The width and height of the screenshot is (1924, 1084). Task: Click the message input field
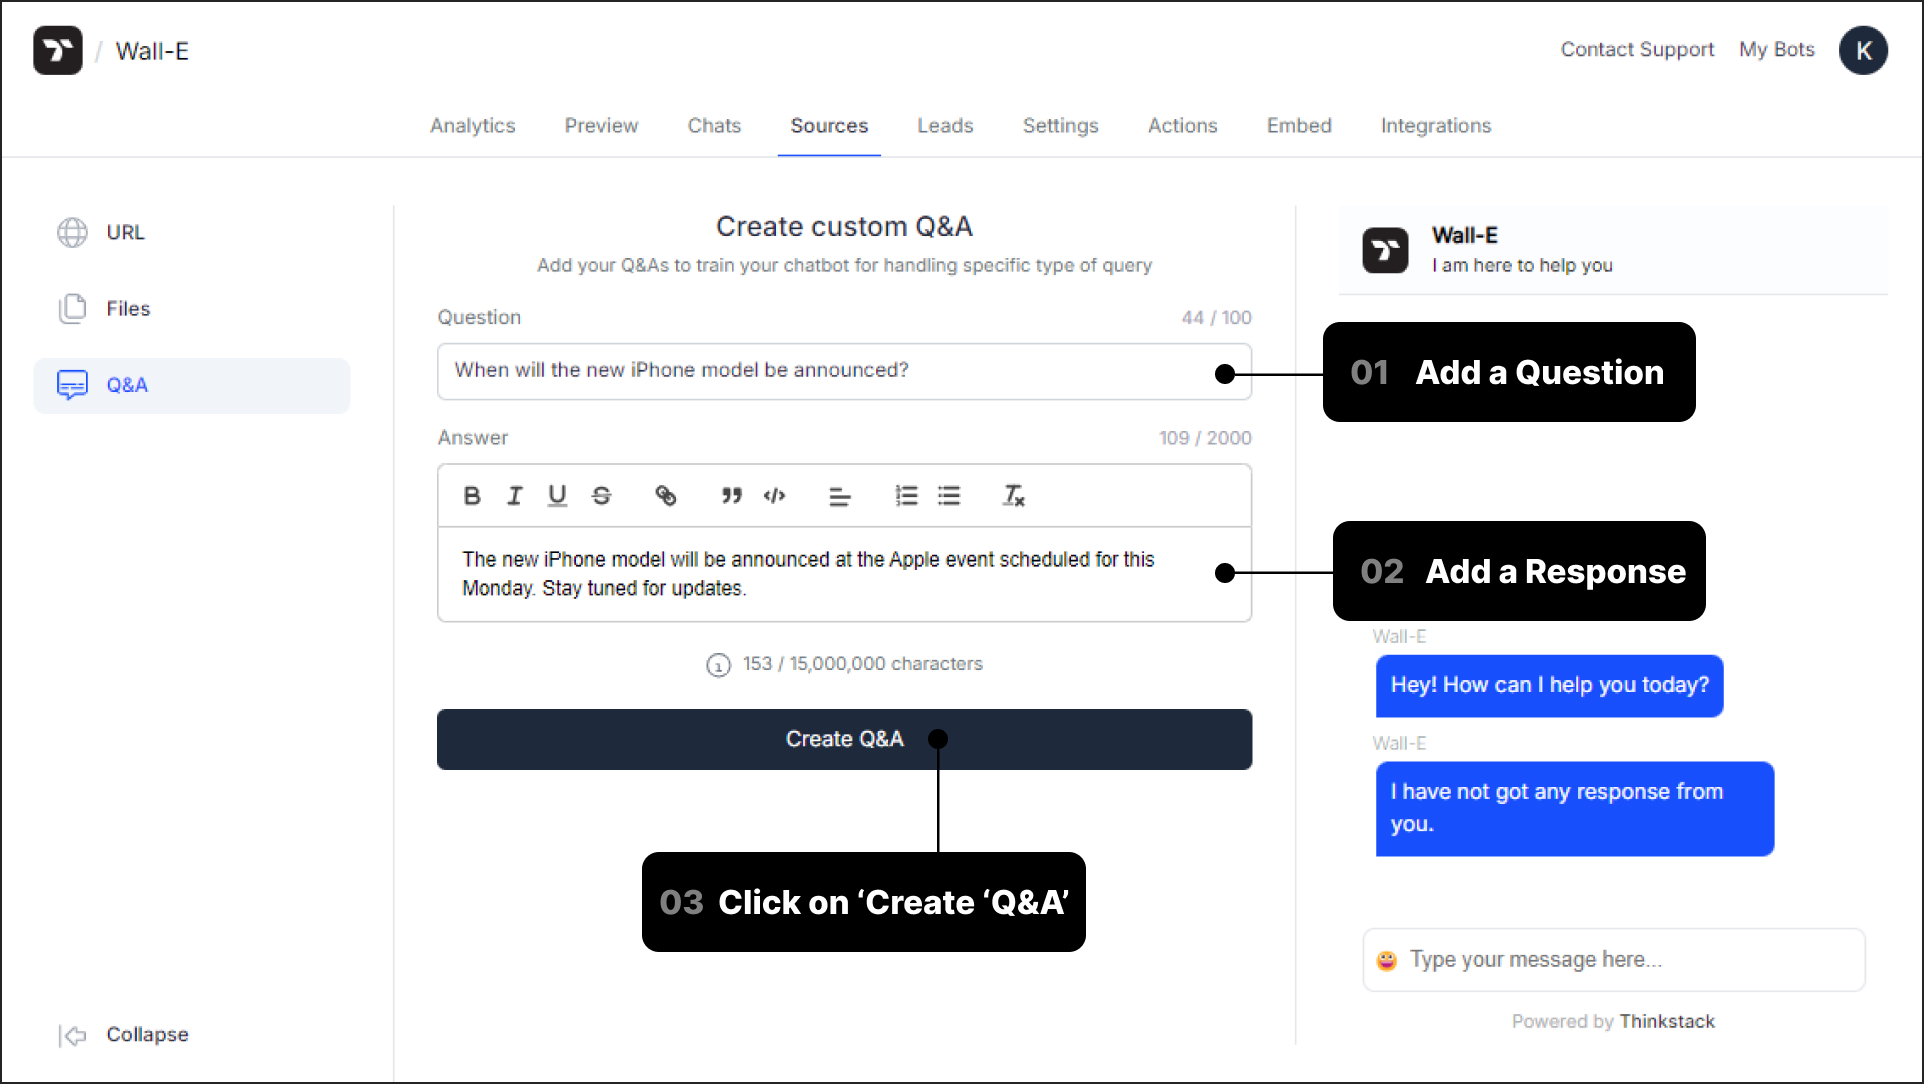(x=1615, y=960)
